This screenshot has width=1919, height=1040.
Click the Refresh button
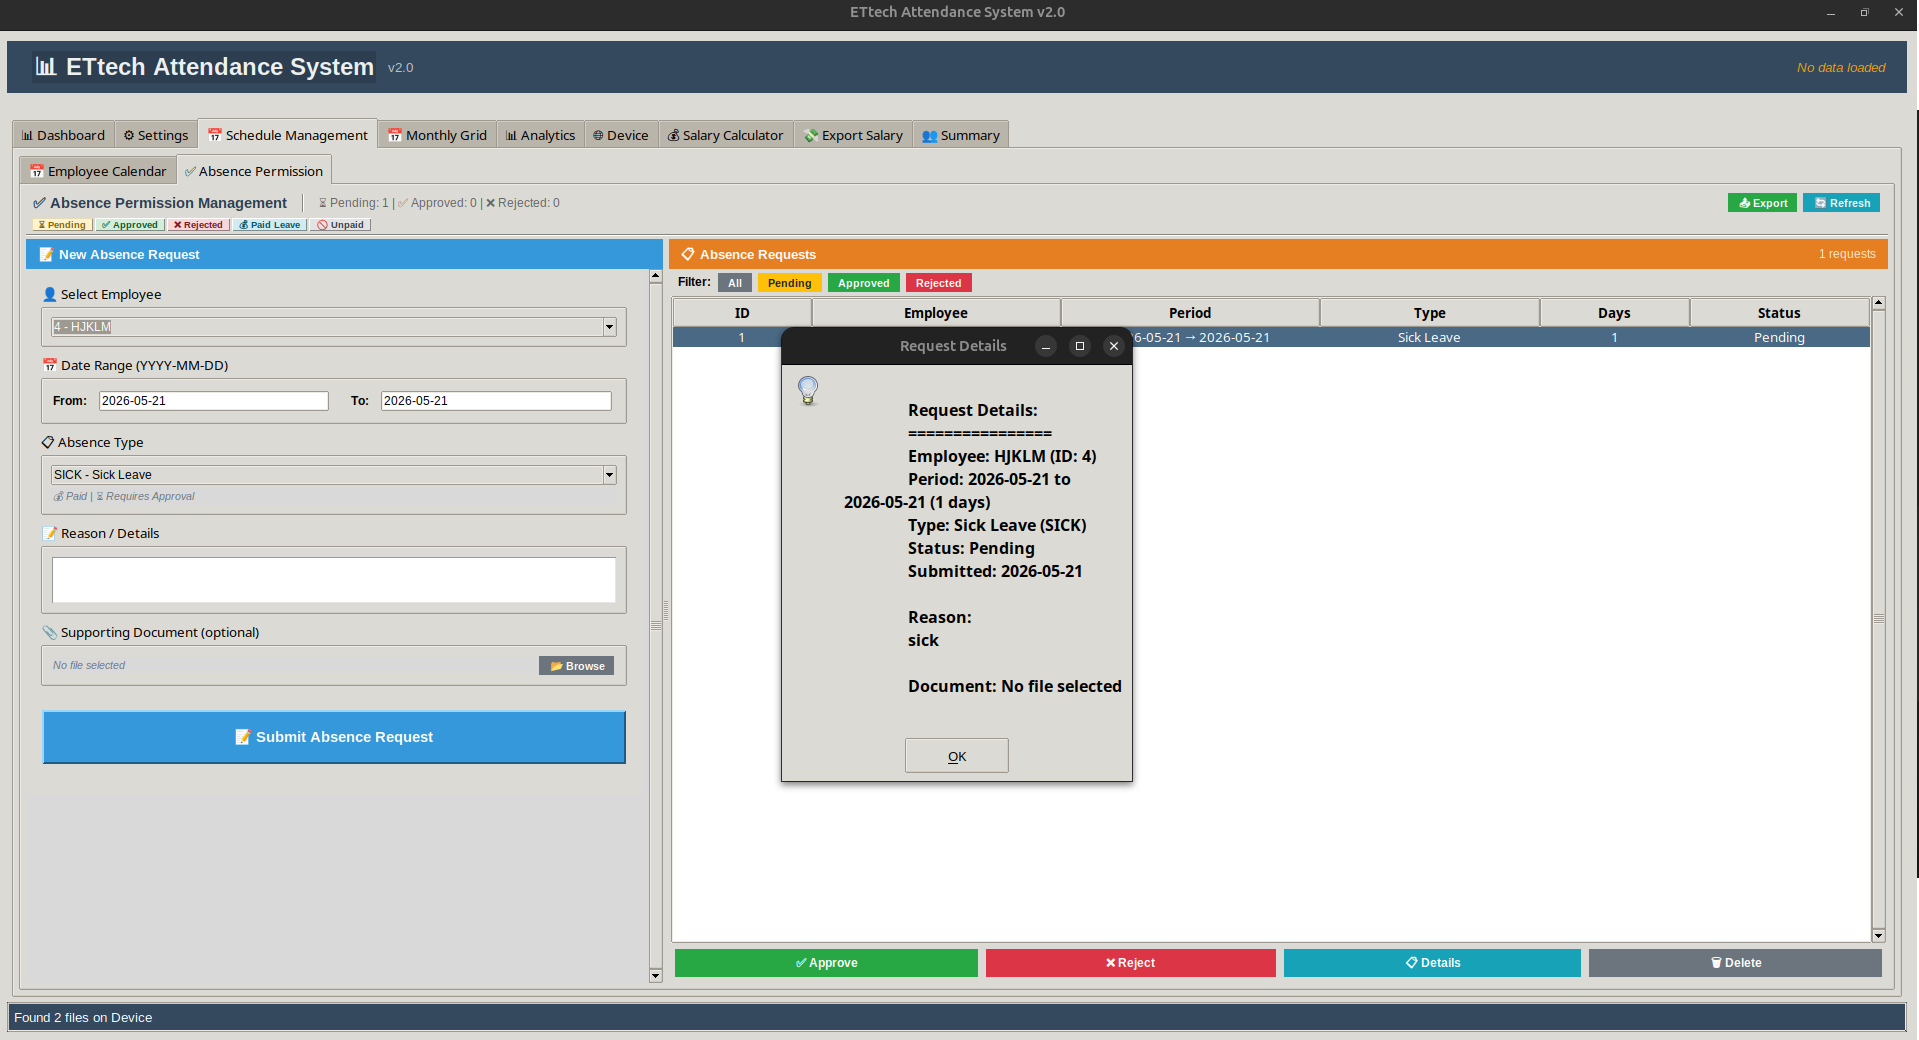1842,203
